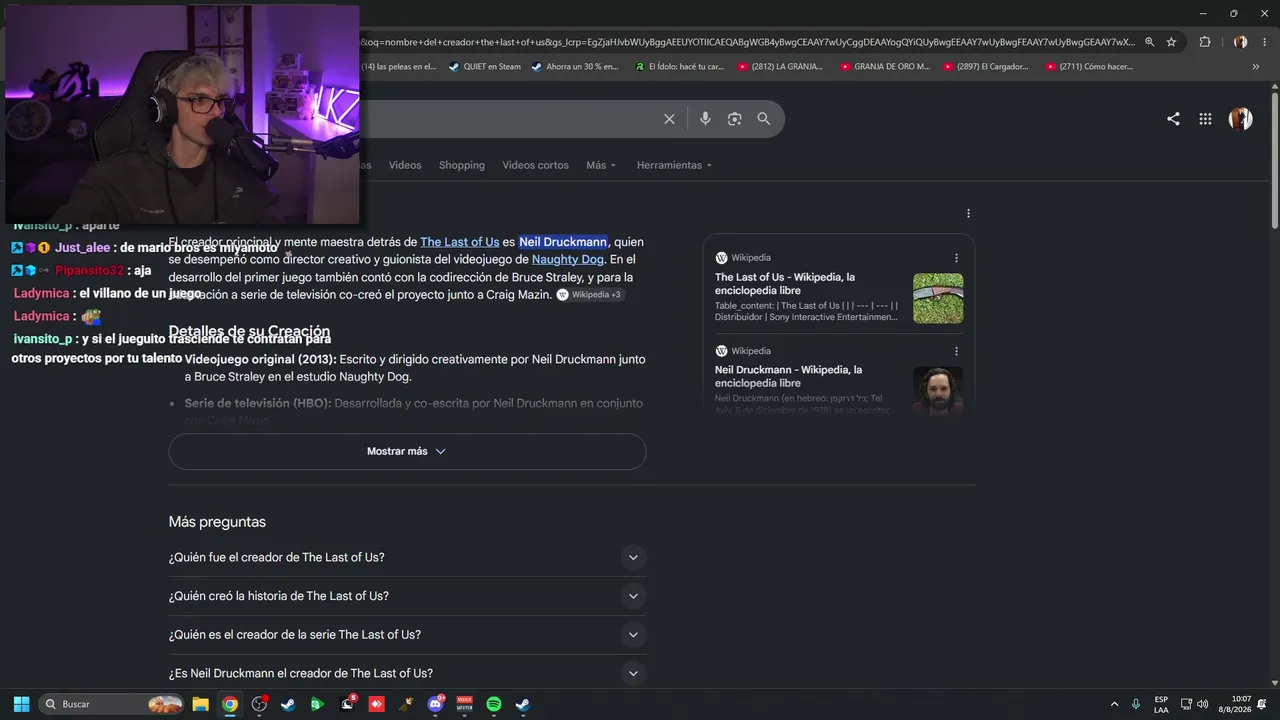Follow the 'The Last of Us' link in the overview
The image size is (1280, 720).
tap(460, 242)
